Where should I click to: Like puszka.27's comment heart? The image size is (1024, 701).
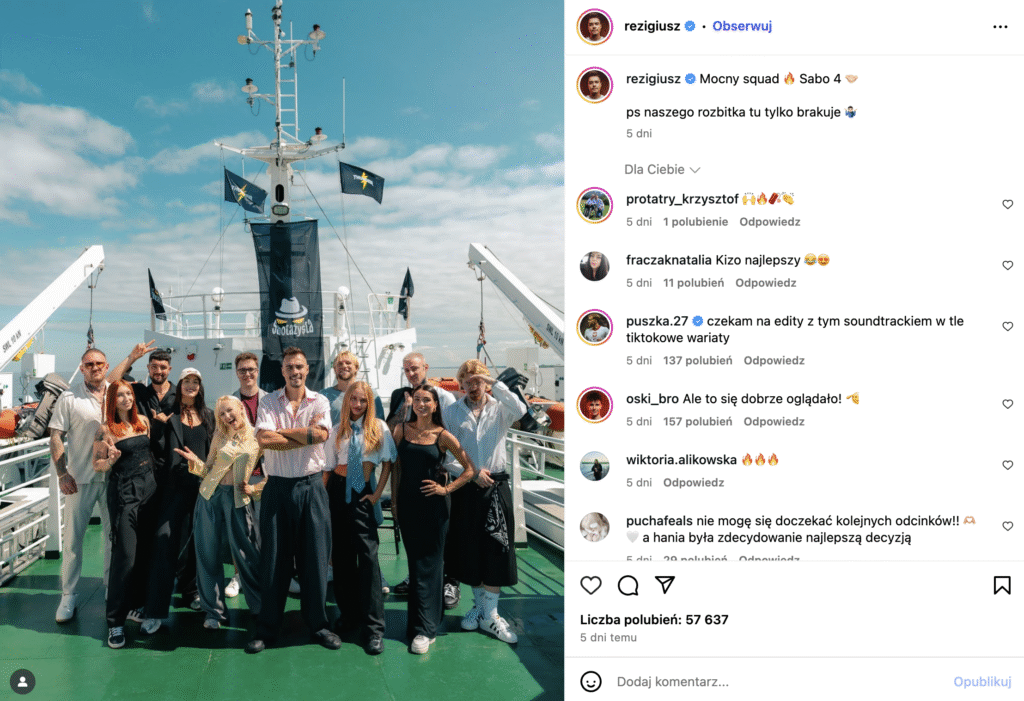pyautogui.click(x=1007, y=326)
